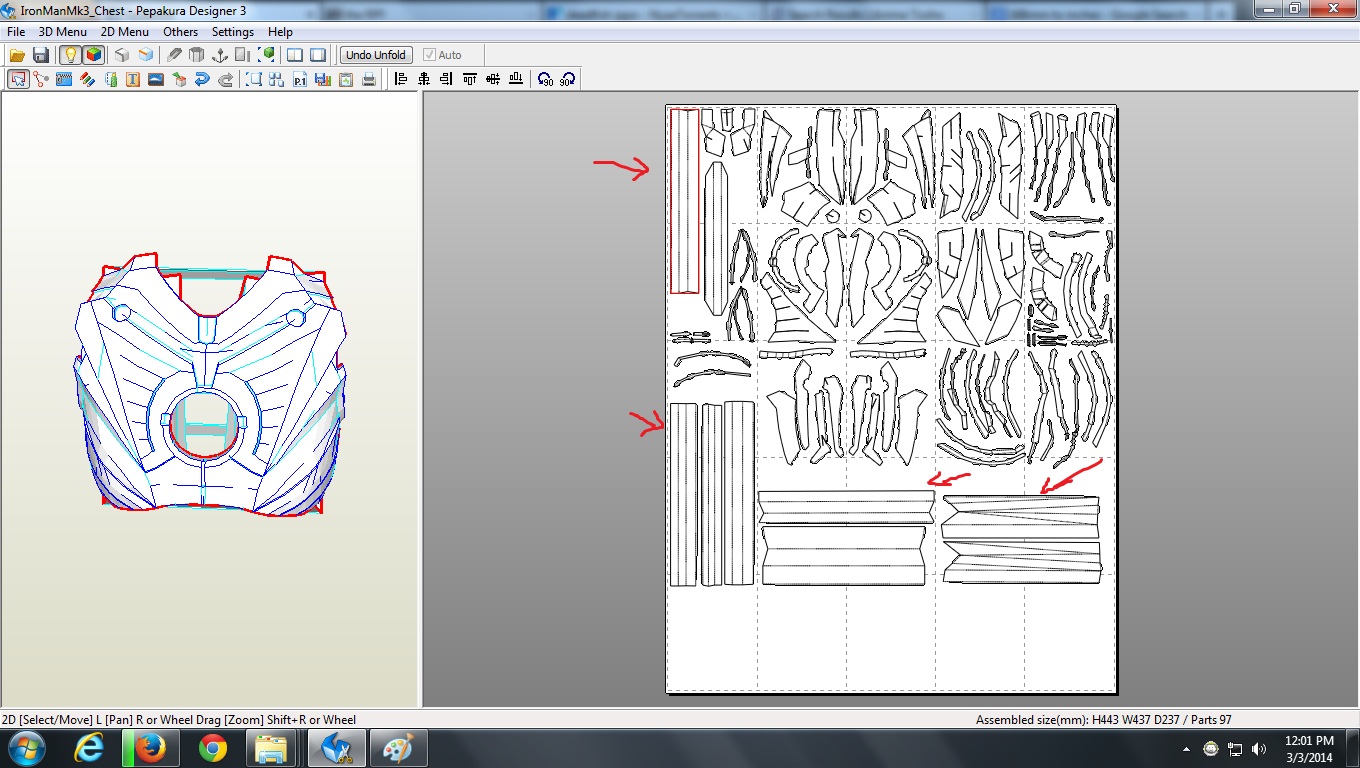Launch Internet Explorer from taskbar

coord(89,748)
